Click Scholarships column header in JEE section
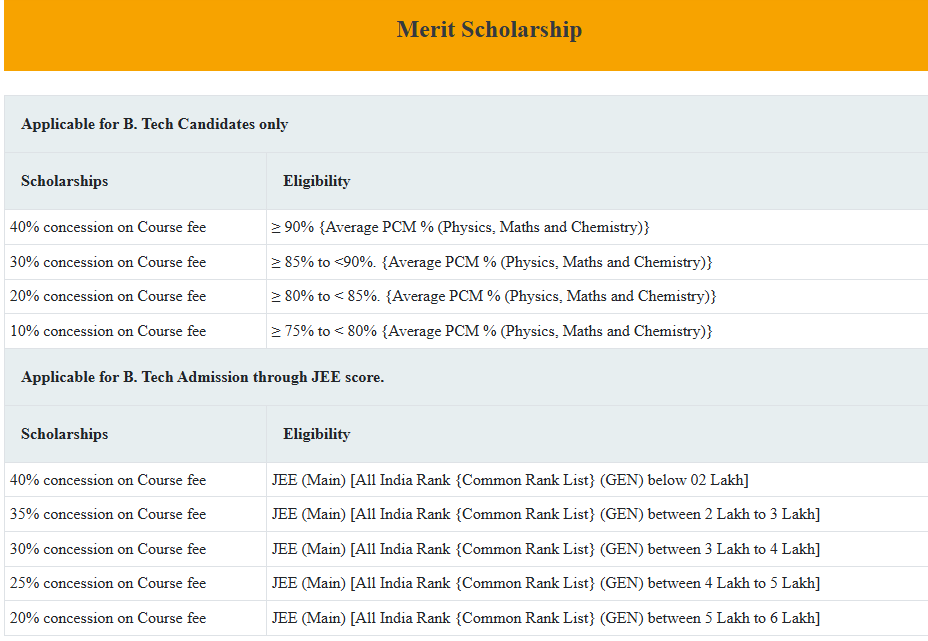 pyautogui.click(x=64, y=434)
